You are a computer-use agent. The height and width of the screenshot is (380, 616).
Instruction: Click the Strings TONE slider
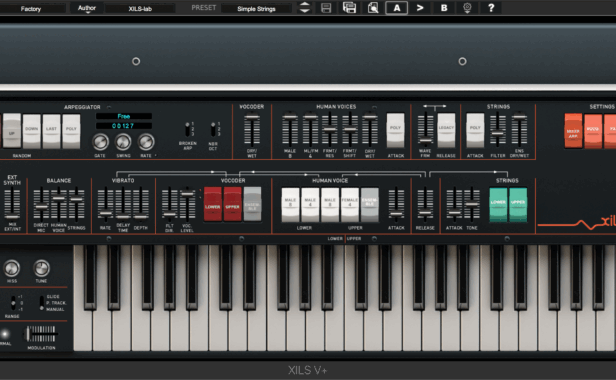coord(472,204)
